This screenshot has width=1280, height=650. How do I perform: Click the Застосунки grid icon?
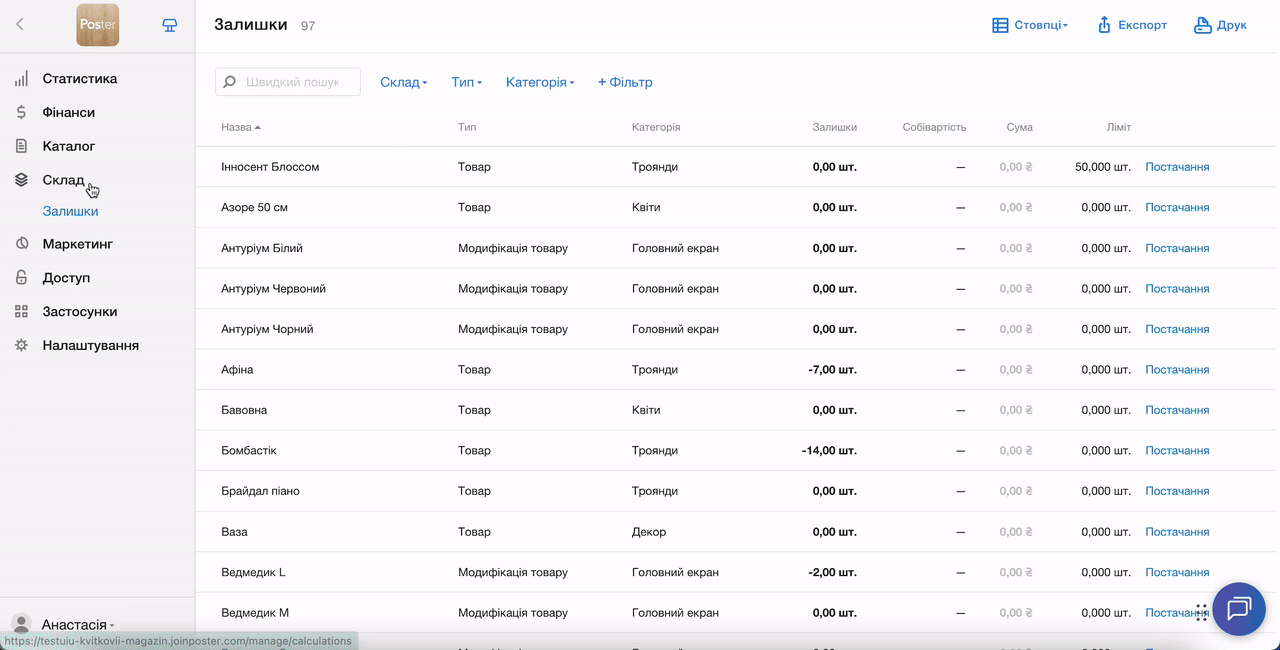21,312
